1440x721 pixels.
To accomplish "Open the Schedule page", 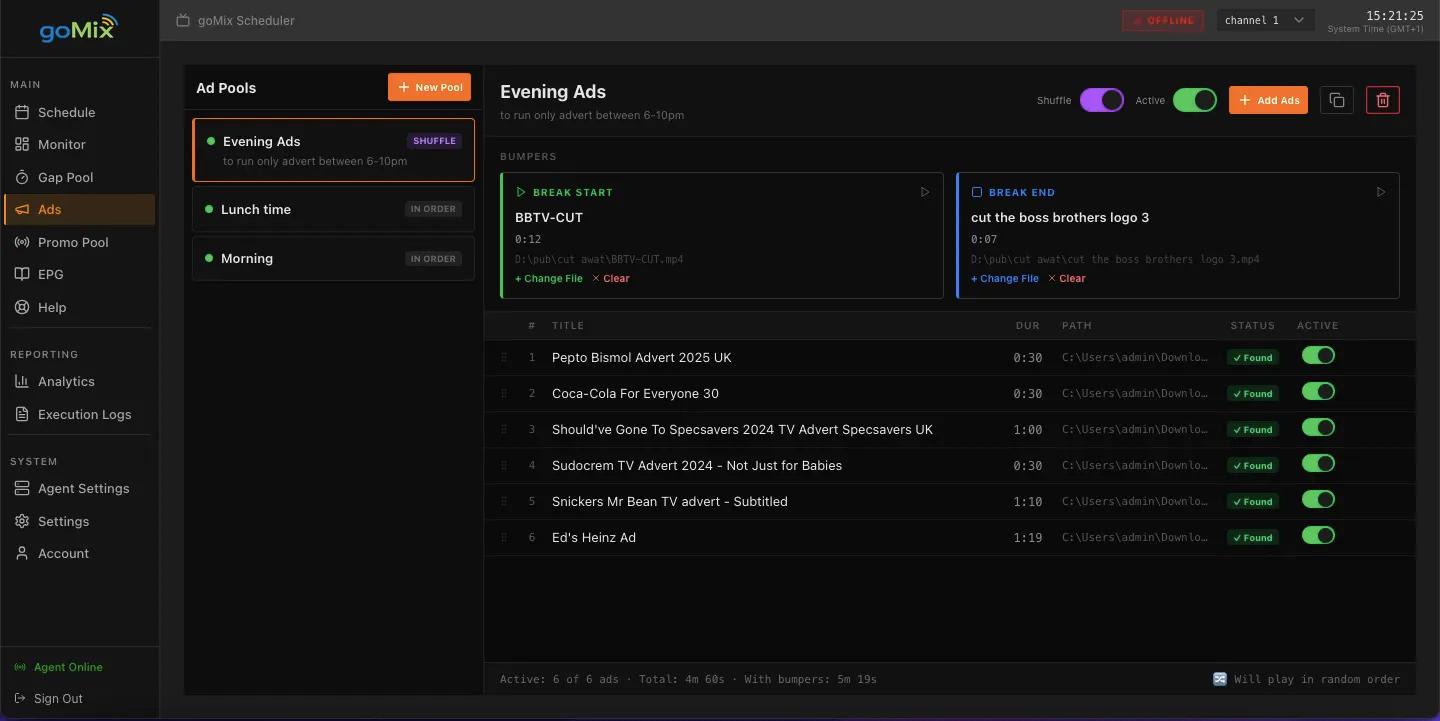I will point(79,113).
